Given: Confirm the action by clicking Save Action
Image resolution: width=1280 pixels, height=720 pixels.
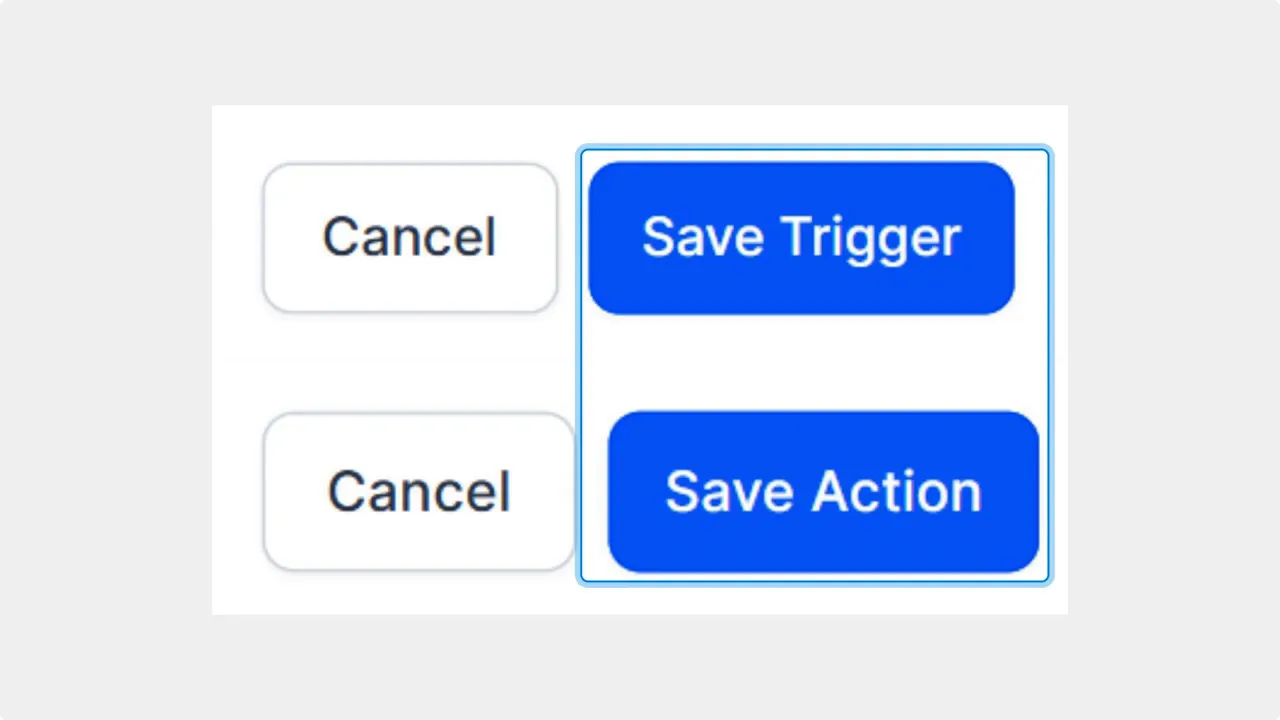Looking at the screenshot, I should [x=823, y=491].
